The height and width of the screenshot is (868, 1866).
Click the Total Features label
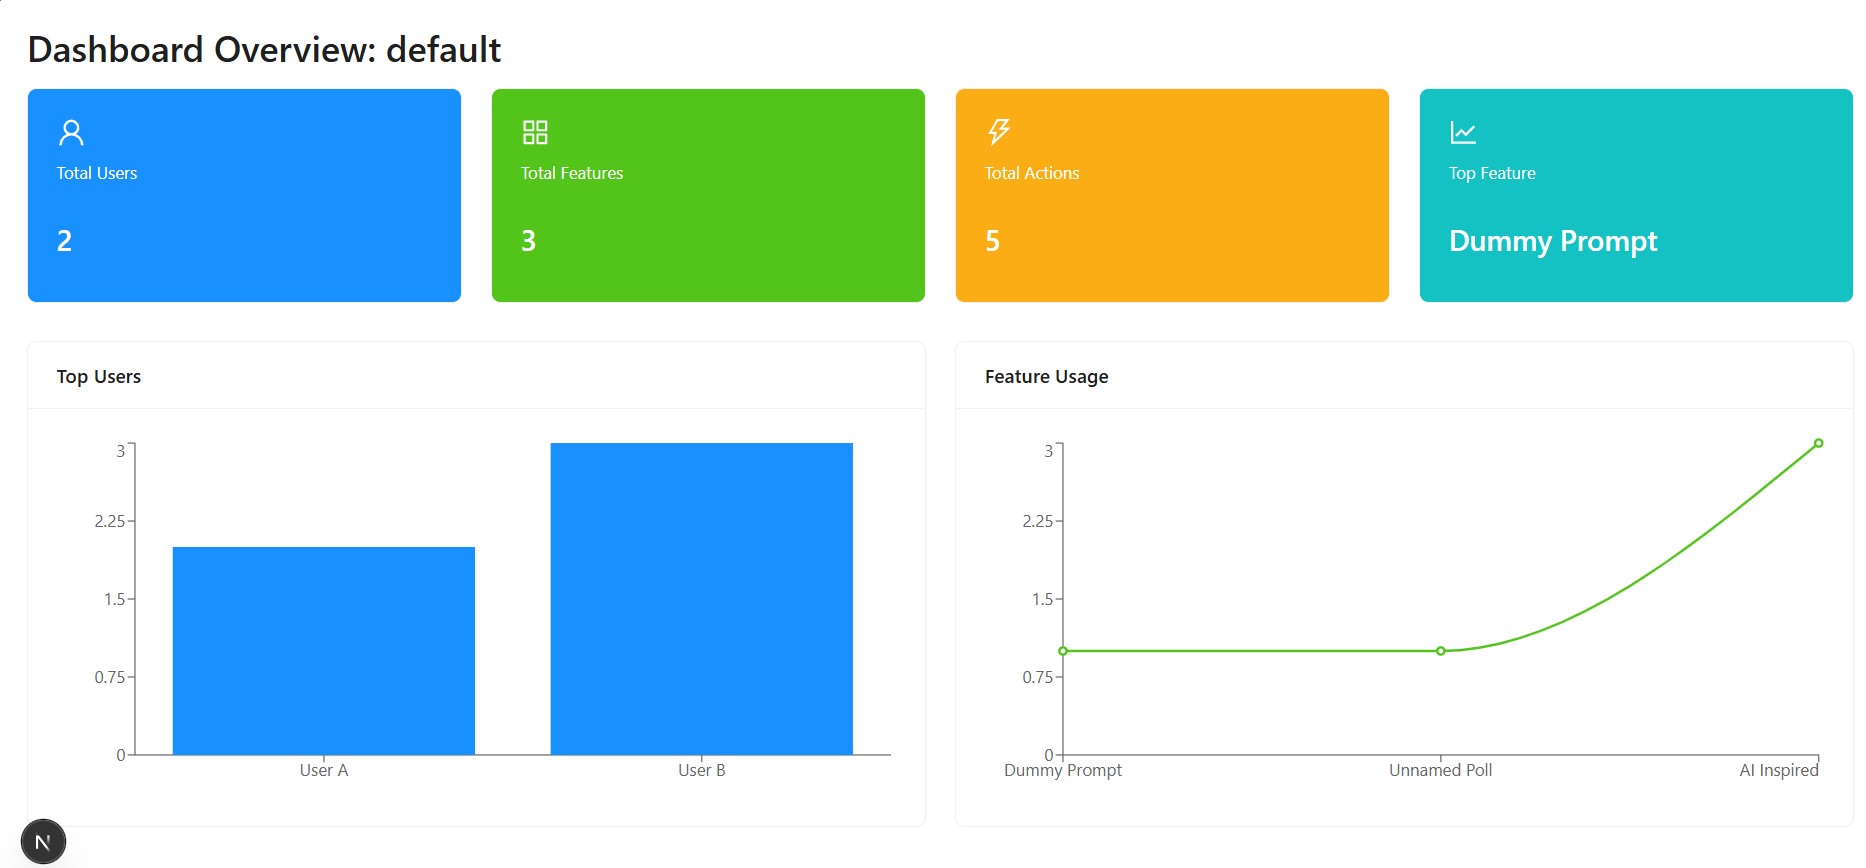[572, 173]
